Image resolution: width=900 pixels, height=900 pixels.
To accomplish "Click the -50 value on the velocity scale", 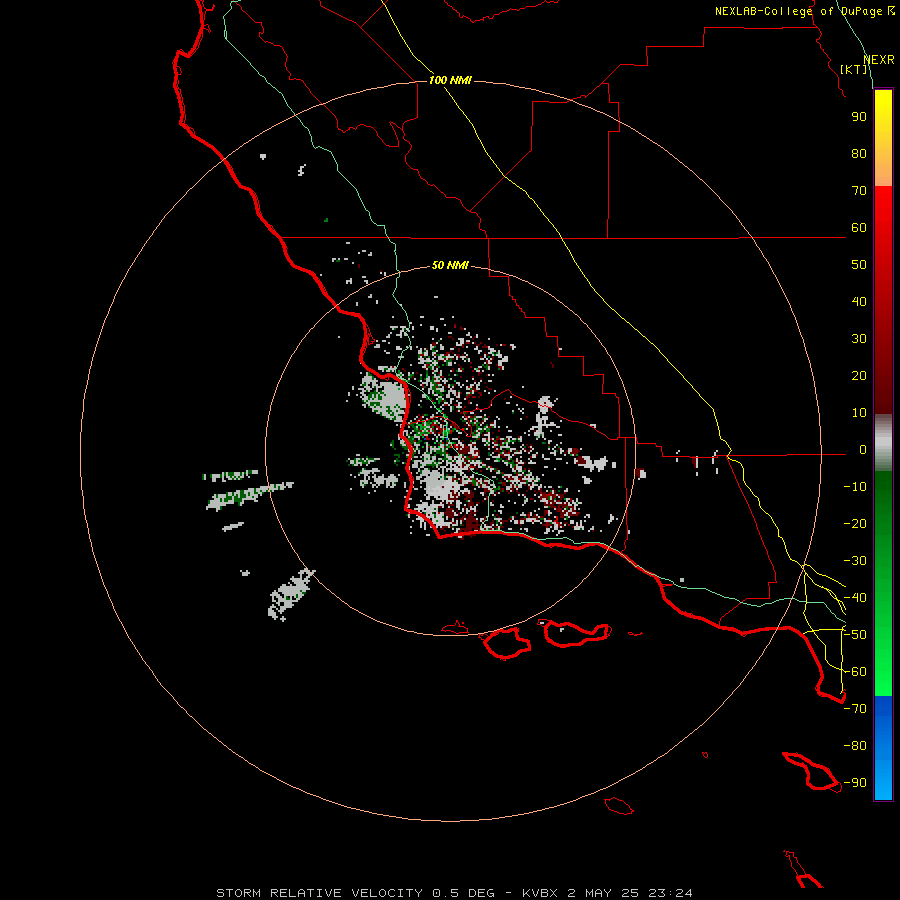I will coord(855,635).
